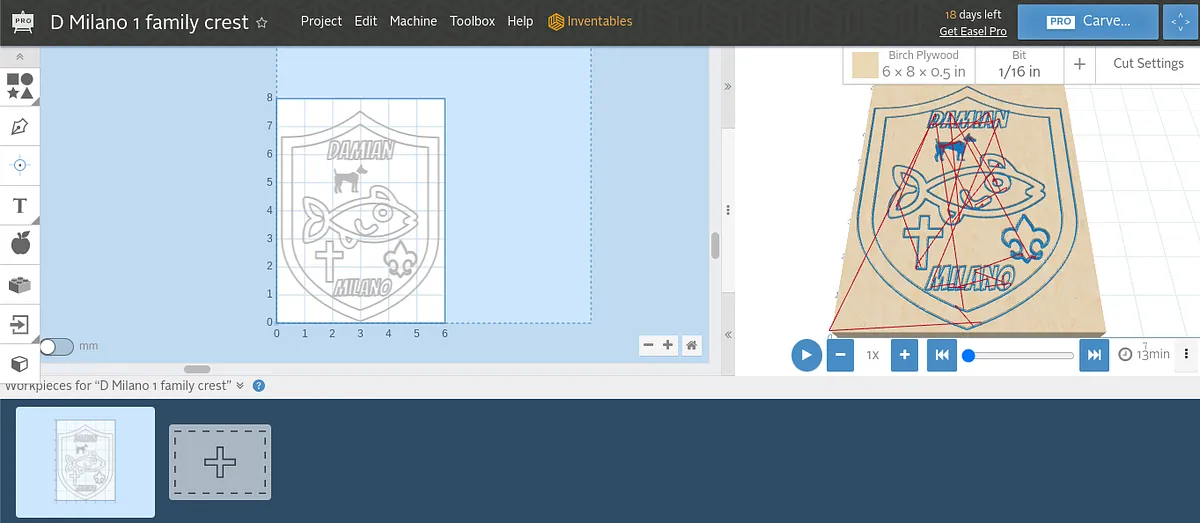Viewport: 1200px width, 523px height.
Task: Star the project as favorite
Action: coord(262,22)
